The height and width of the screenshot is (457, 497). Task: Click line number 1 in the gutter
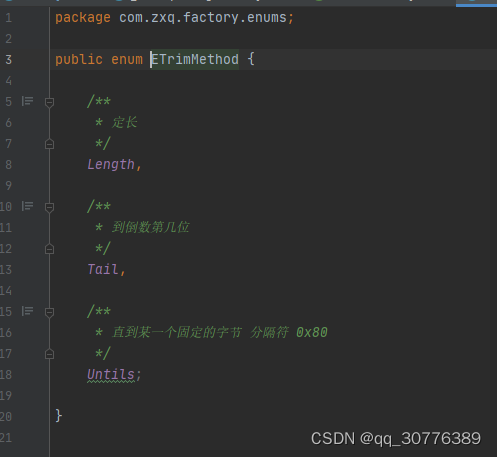tap(9, 18)
